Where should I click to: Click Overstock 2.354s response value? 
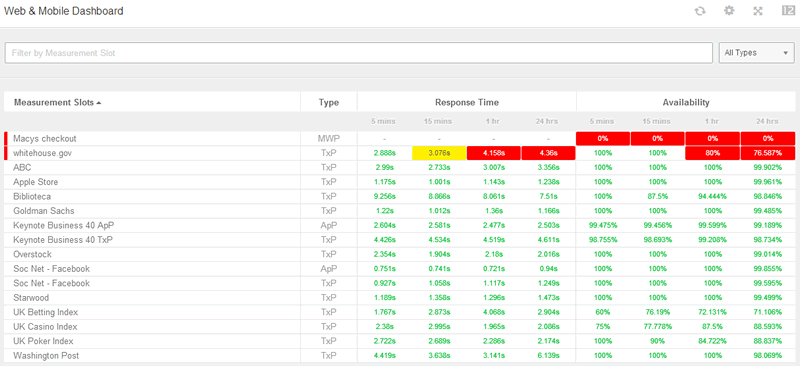pos(384,254)
